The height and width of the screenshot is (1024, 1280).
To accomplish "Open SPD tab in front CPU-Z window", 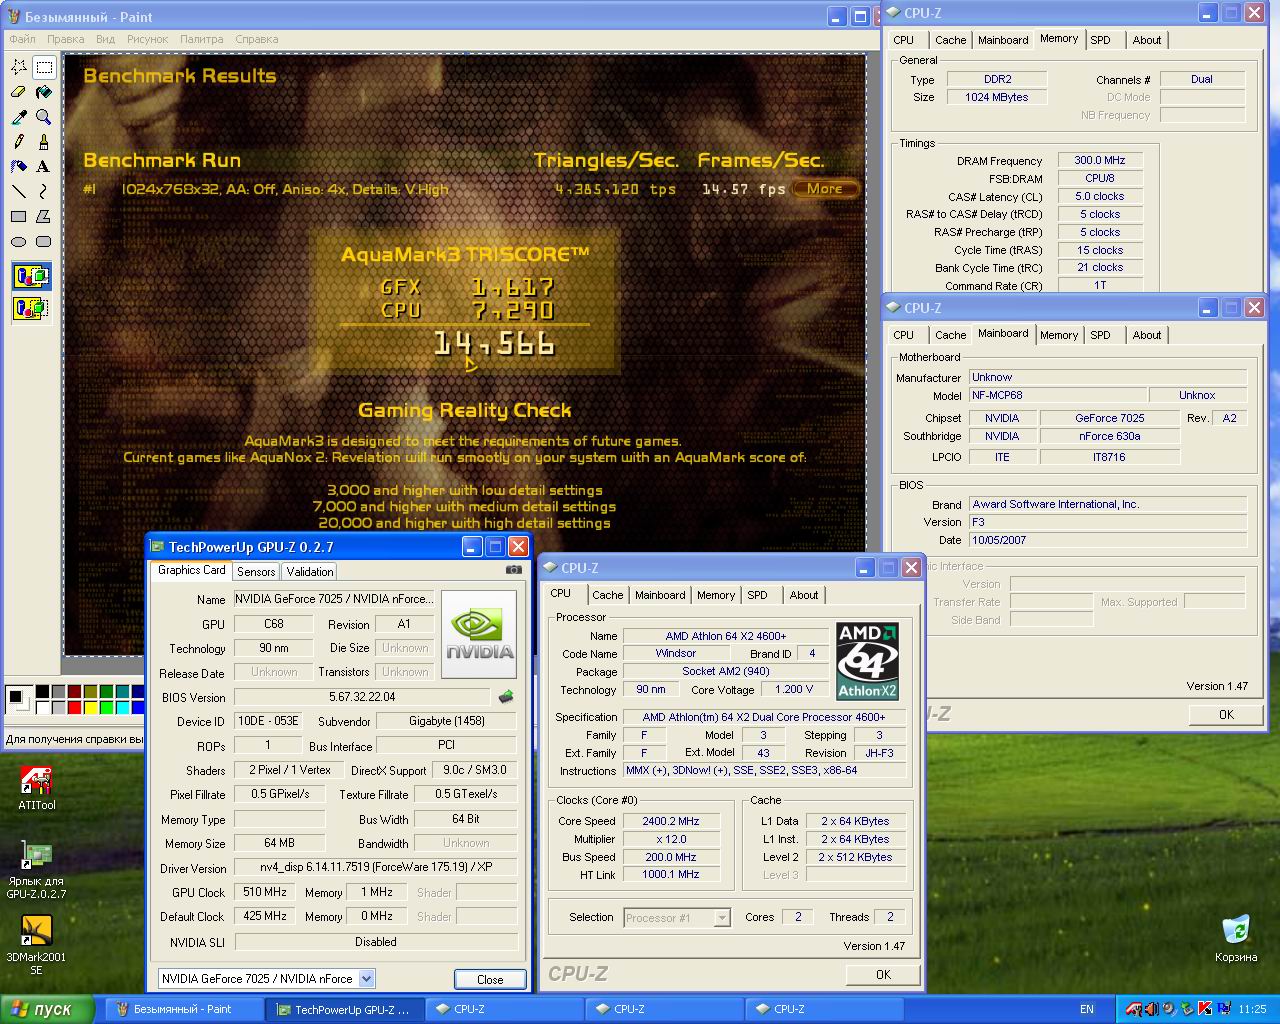I will pyautogui.click(x=758, y=595).
